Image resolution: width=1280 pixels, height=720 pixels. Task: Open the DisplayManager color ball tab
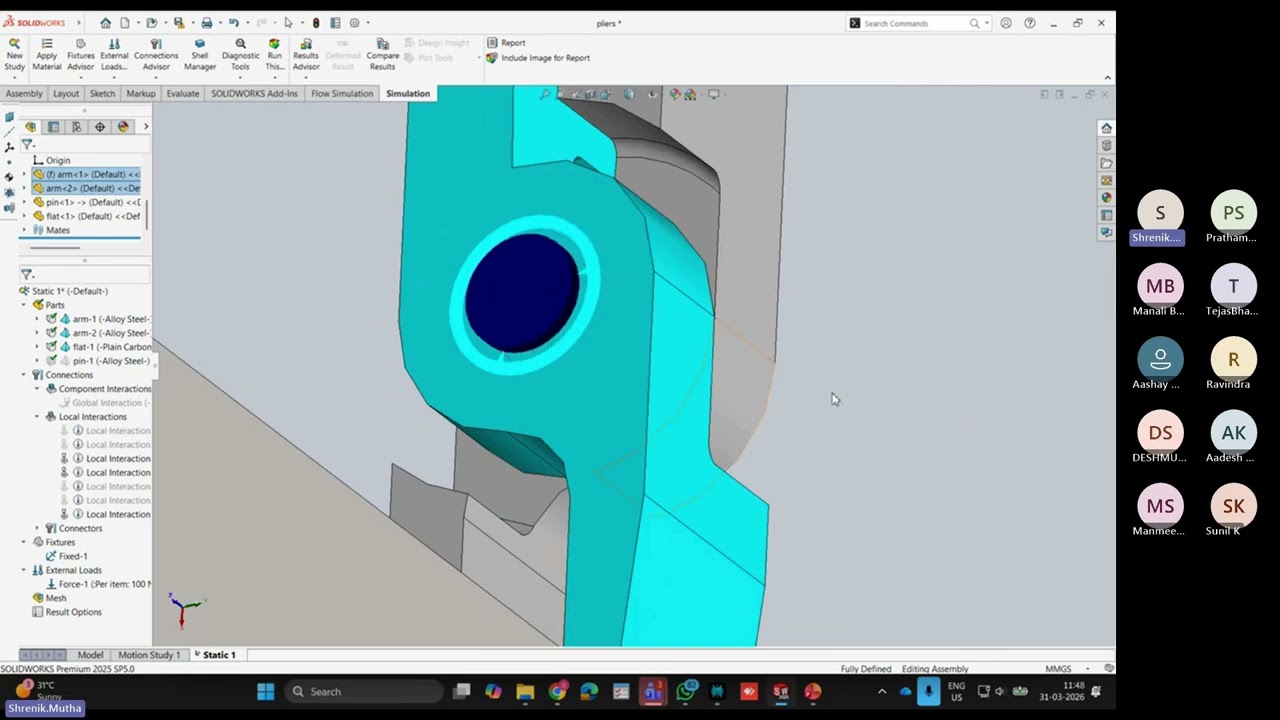[x=123, y=127]
